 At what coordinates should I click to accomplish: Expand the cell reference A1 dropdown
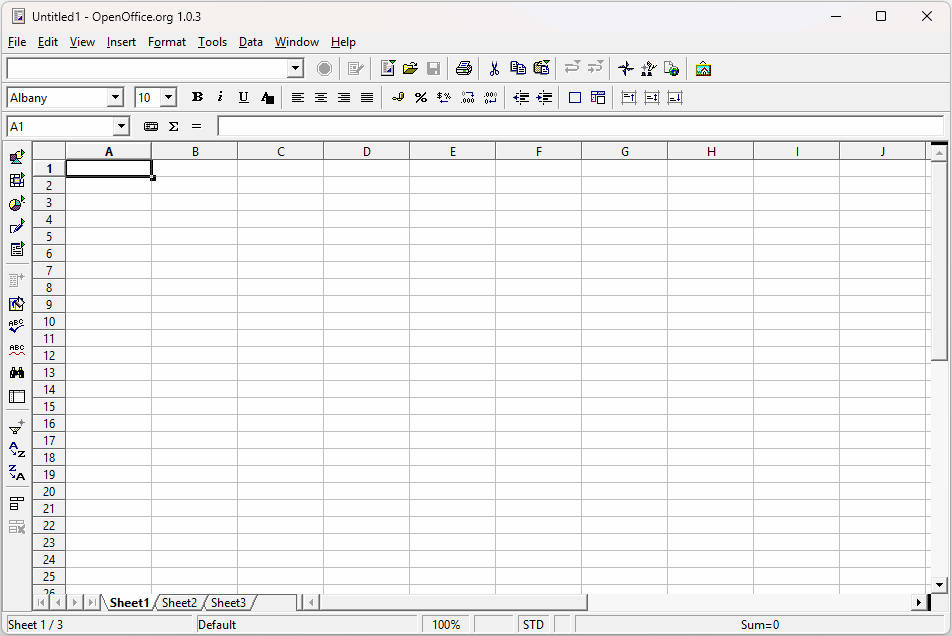coord(122,127)
